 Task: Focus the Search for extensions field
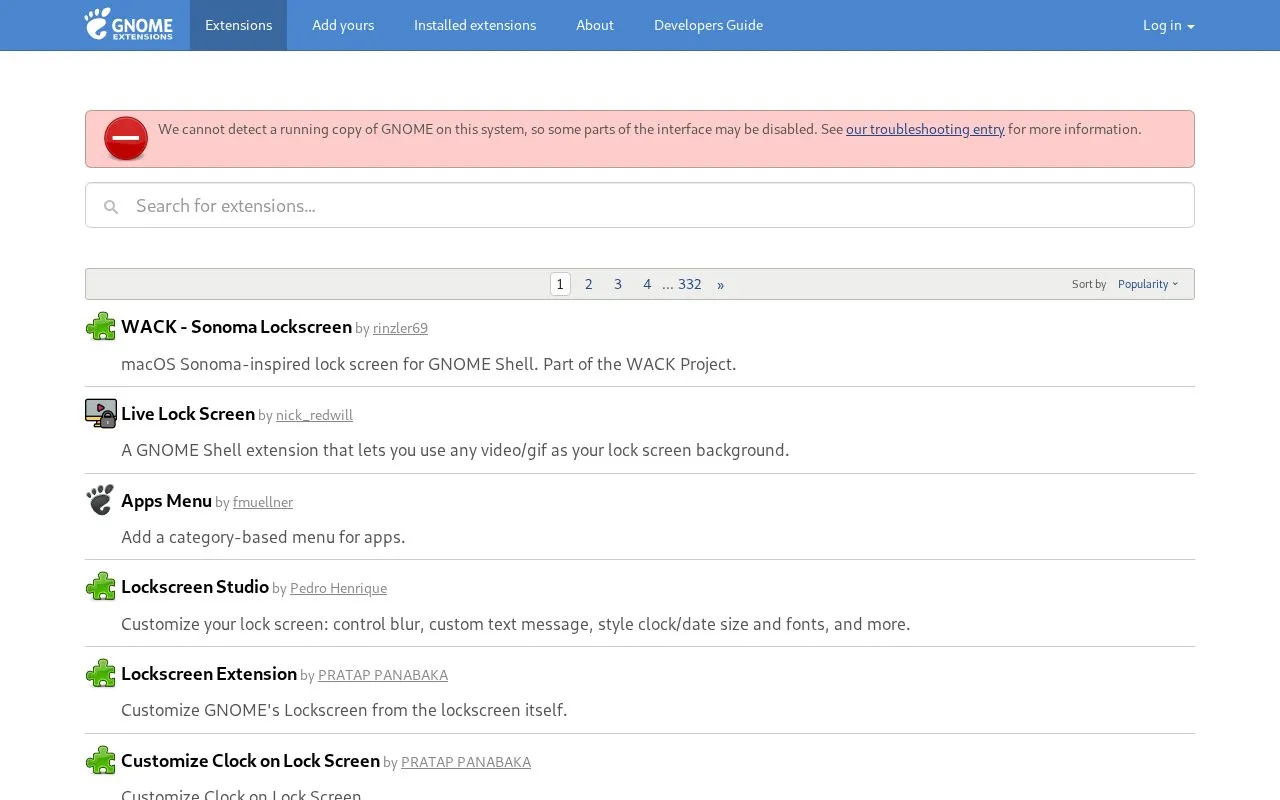pos(640,205)
